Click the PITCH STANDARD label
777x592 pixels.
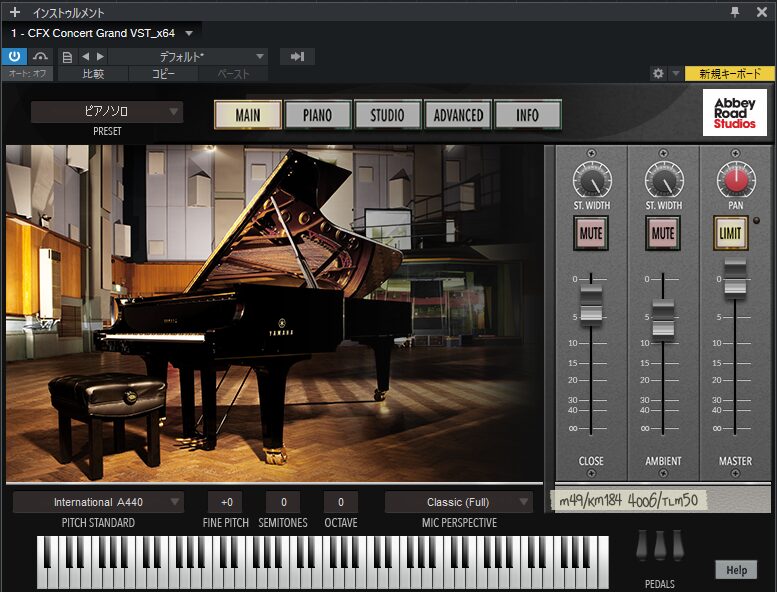98,523
